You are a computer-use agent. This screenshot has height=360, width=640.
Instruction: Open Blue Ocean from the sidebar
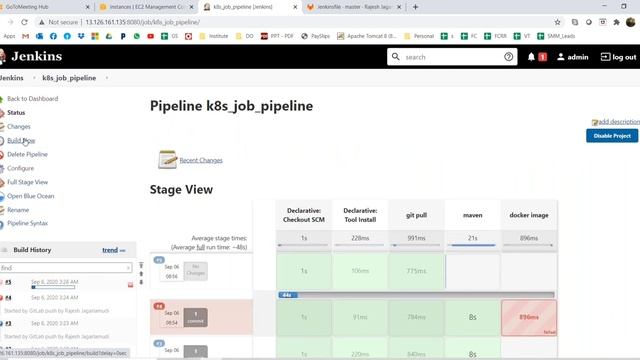(30, 196)
